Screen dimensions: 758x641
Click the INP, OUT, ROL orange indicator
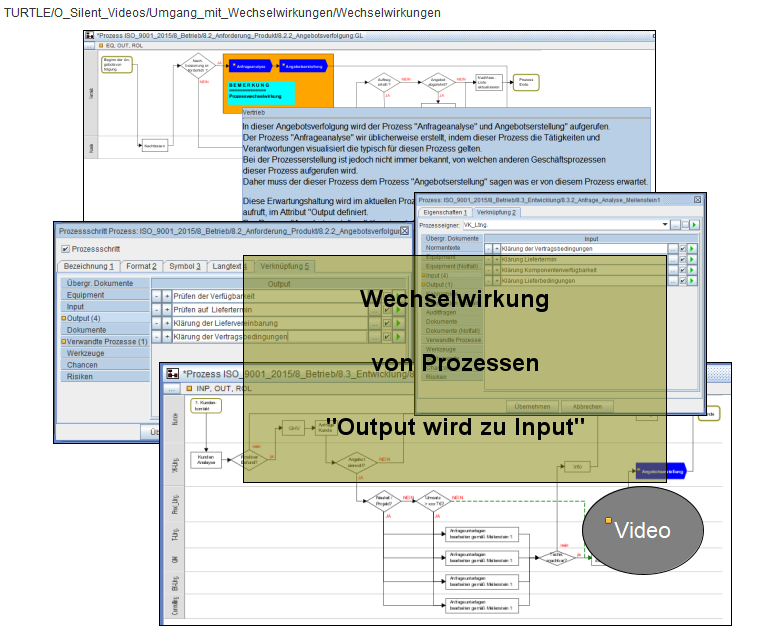pyautogui.click(x=189, y=388)
